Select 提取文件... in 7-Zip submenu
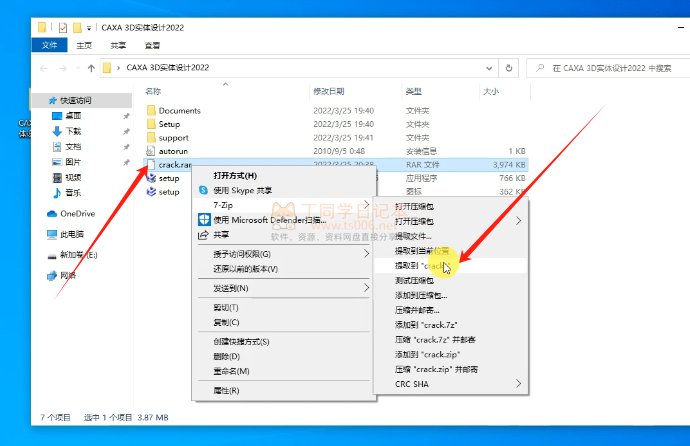Viewport: 690px width, 446px height. click(451, 236)
